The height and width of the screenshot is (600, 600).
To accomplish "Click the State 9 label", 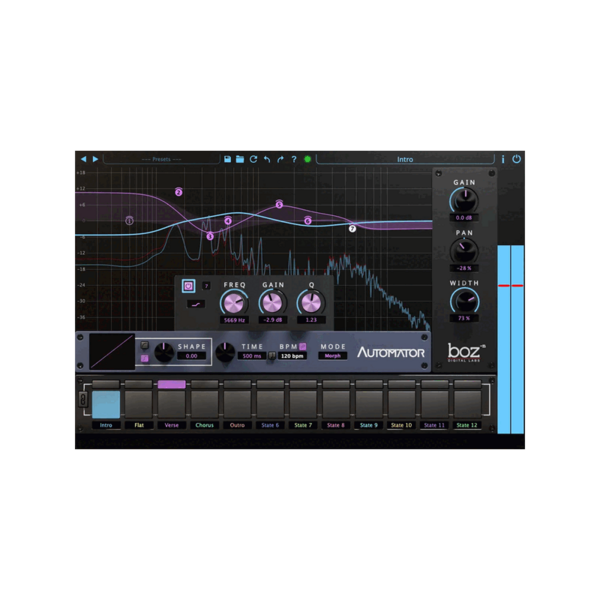I will click(x=369, y=425).
